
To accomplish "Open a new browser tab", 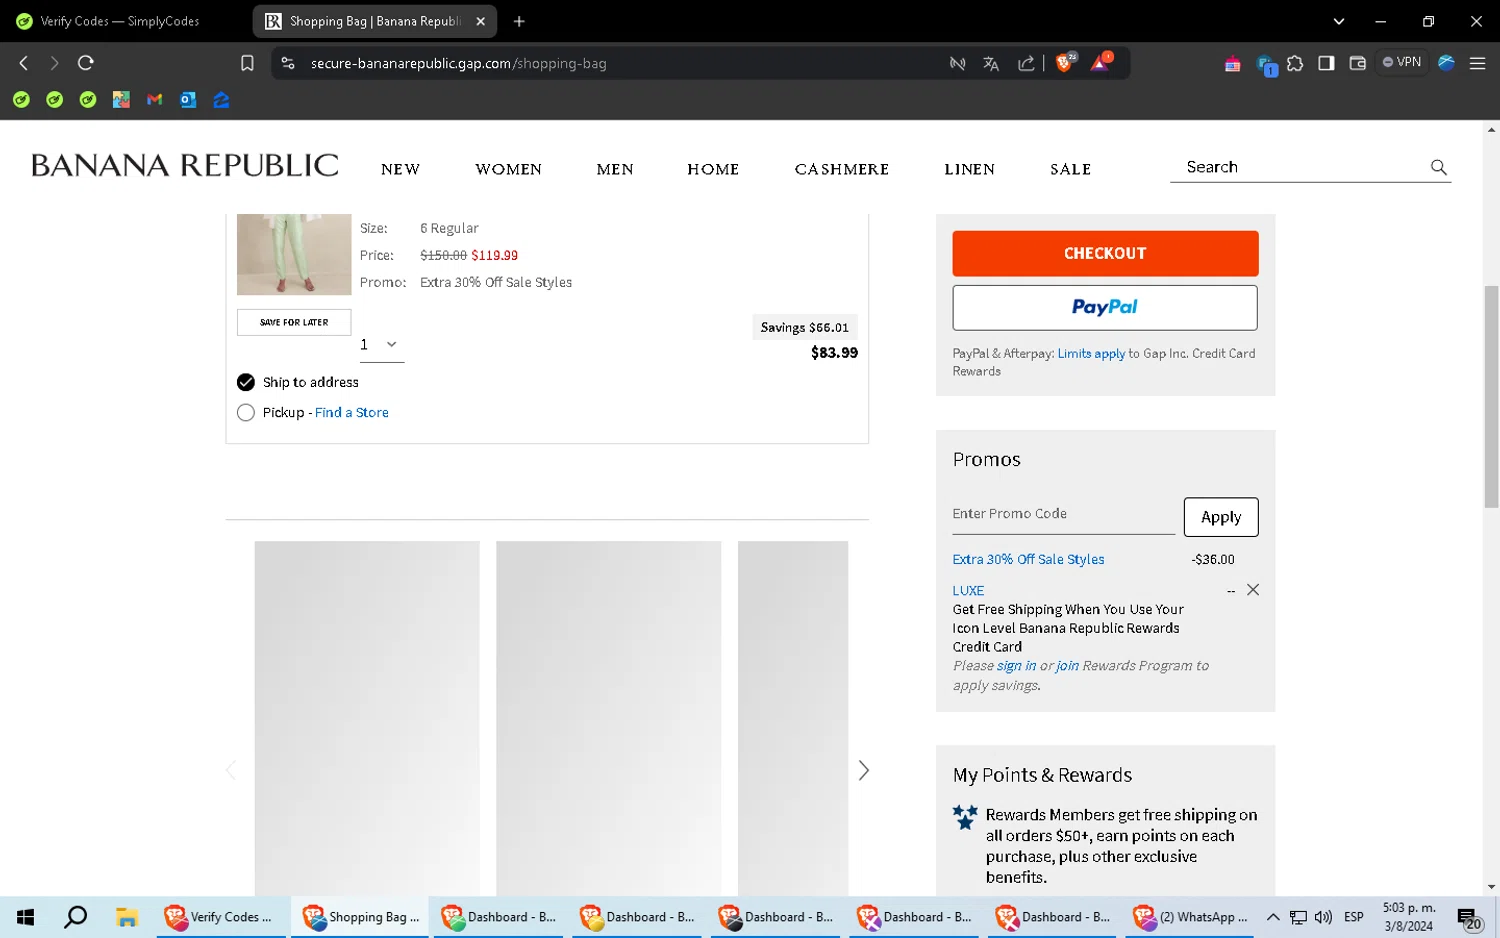I will coord(519,21).
